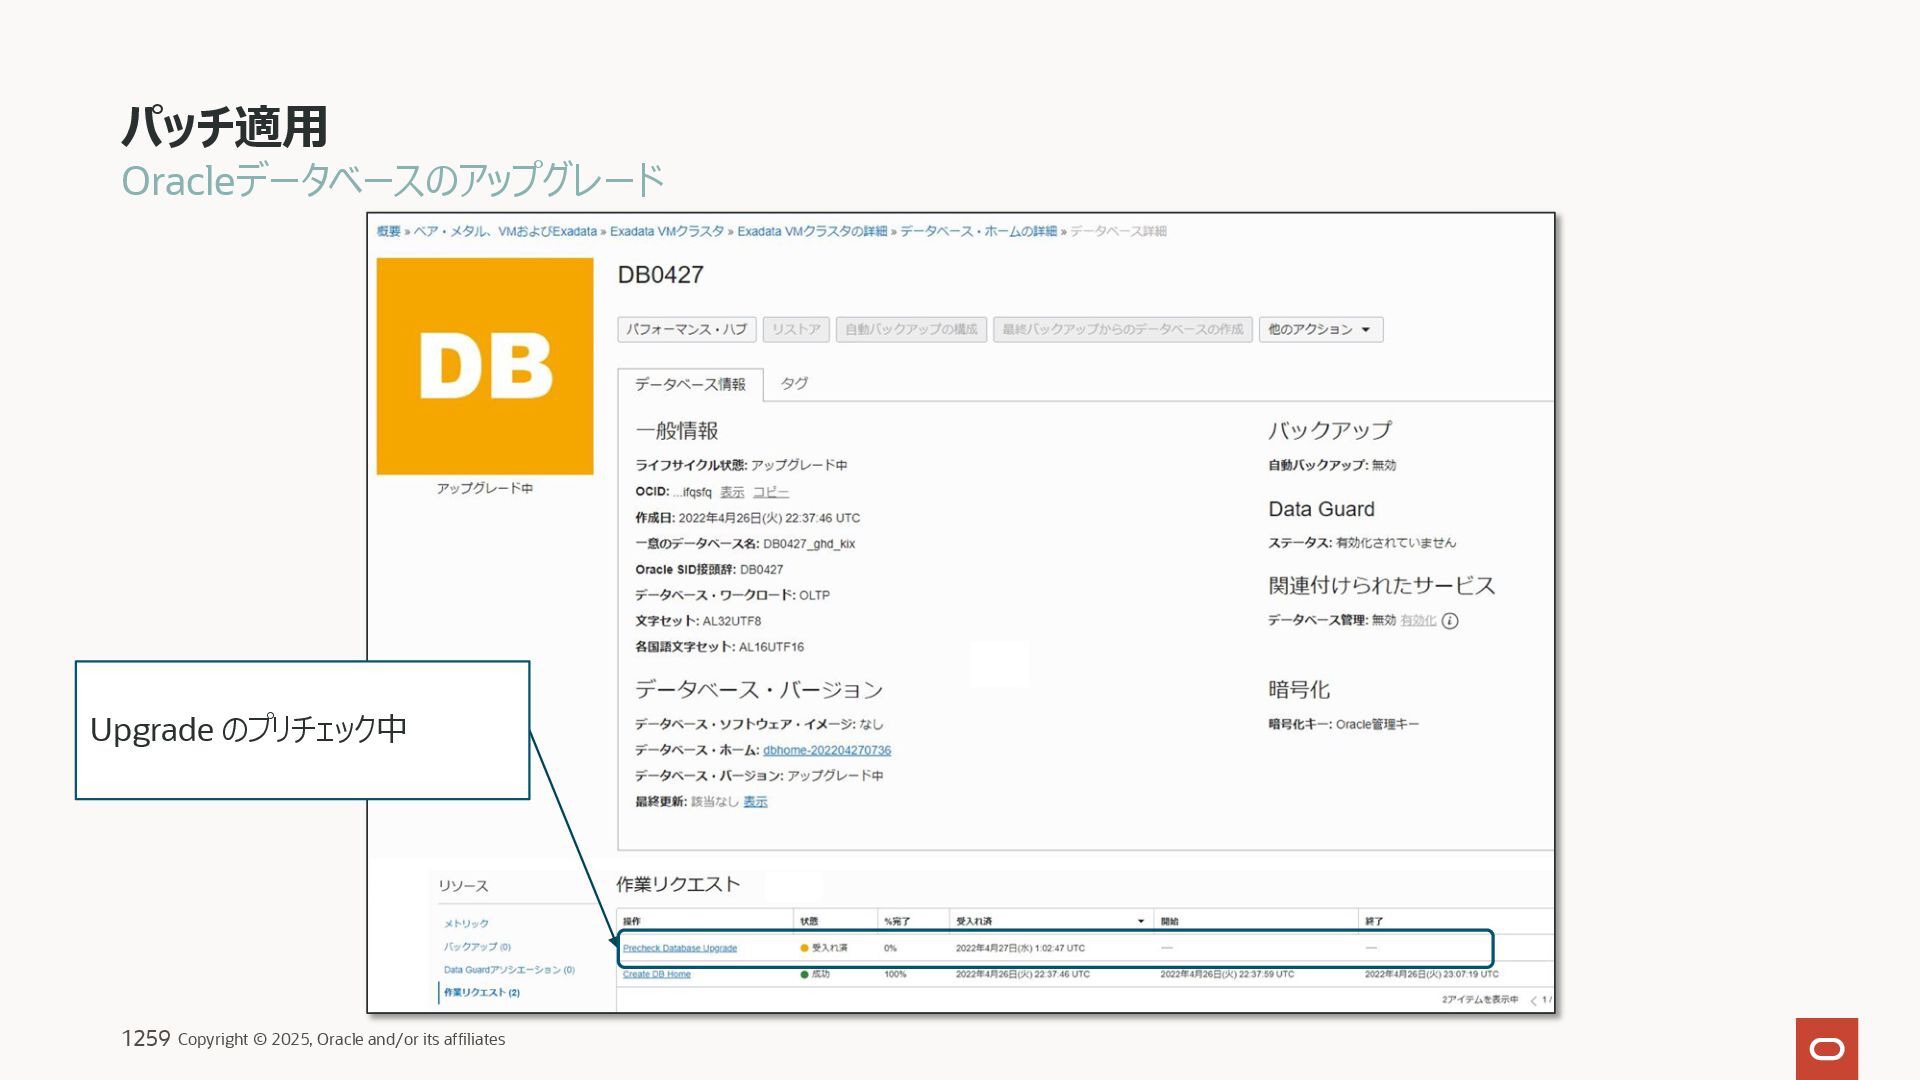Select 作業リクエスト (2) in resources
This screenshot has width=1920, height=1080.
(482, 992)
